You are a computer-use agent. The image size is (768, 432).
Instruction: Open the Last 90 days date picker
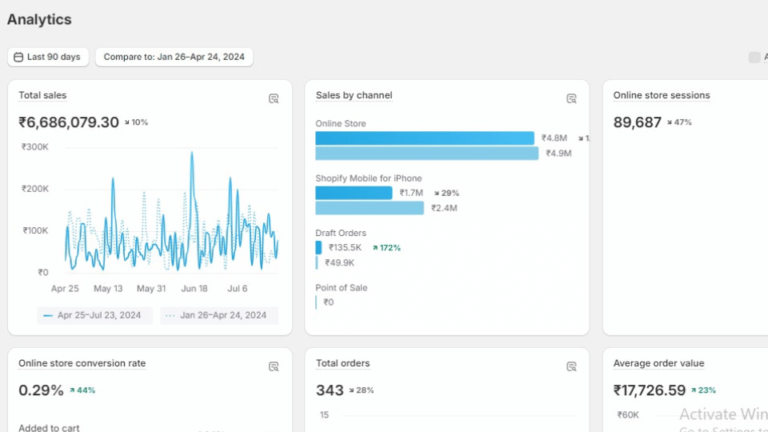[48, 57]
